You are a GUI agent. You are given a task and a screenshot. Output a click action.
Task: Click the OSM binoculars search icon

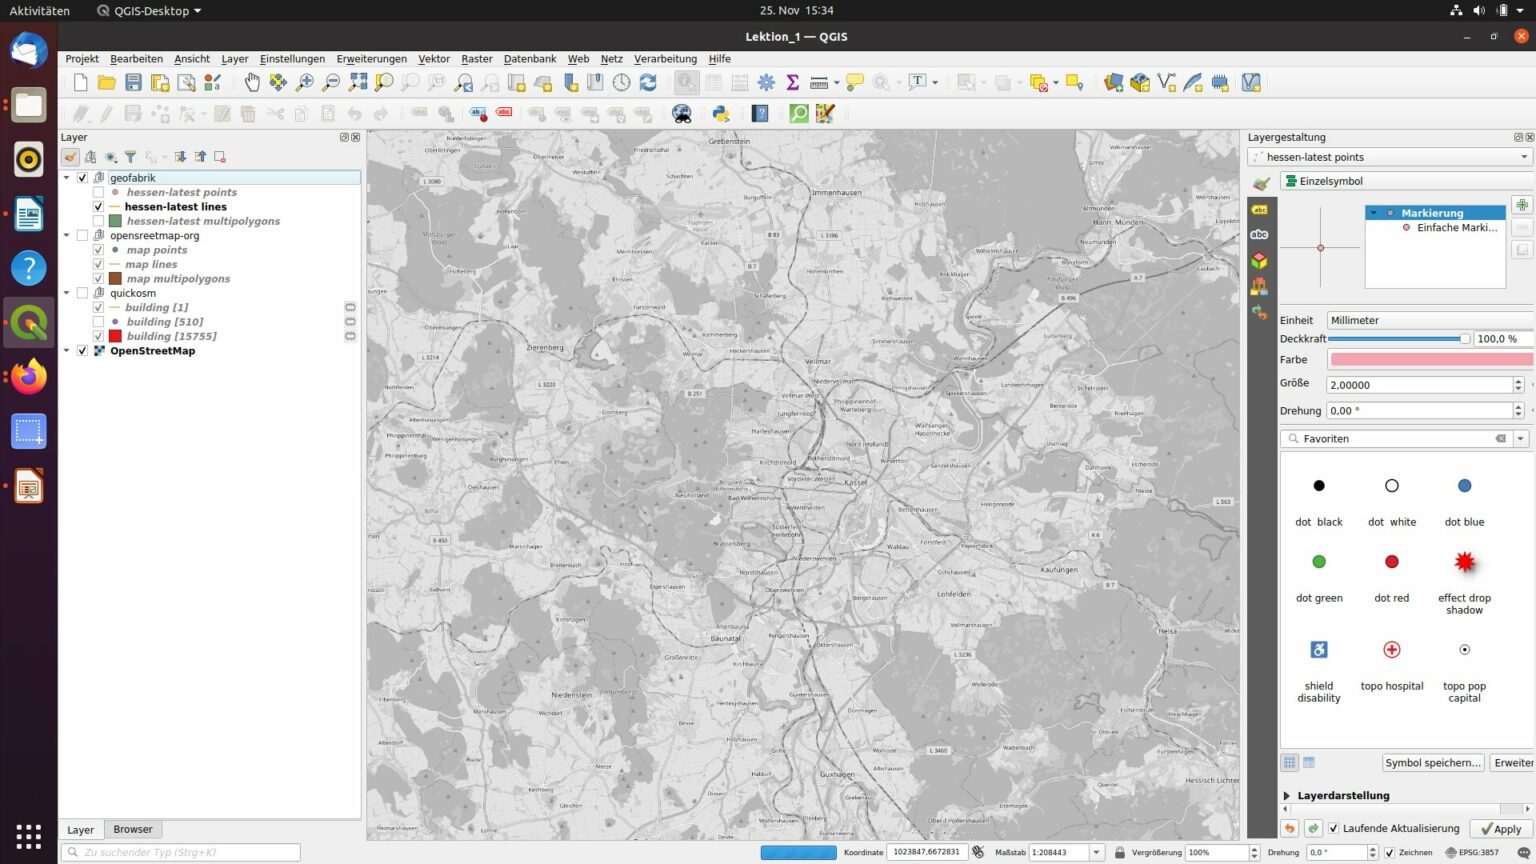(x=682, y=114)
